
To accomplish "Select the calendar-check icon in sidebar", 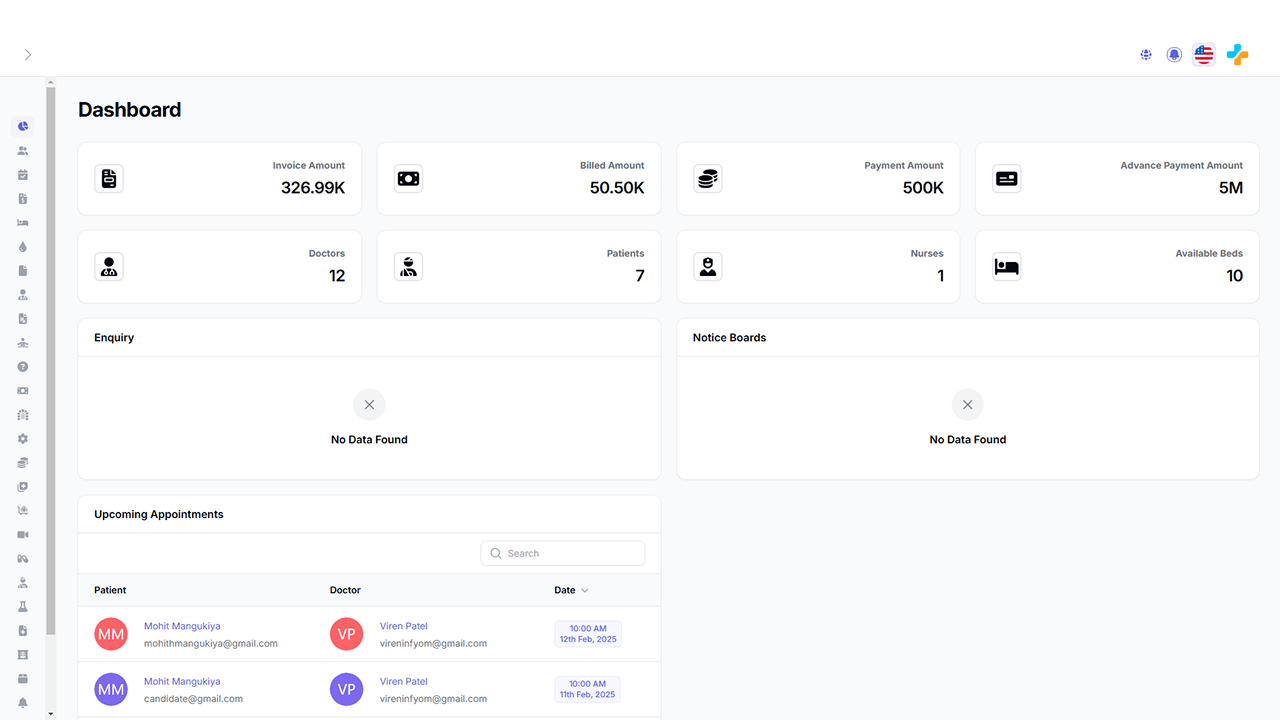I will pos(23,175).
